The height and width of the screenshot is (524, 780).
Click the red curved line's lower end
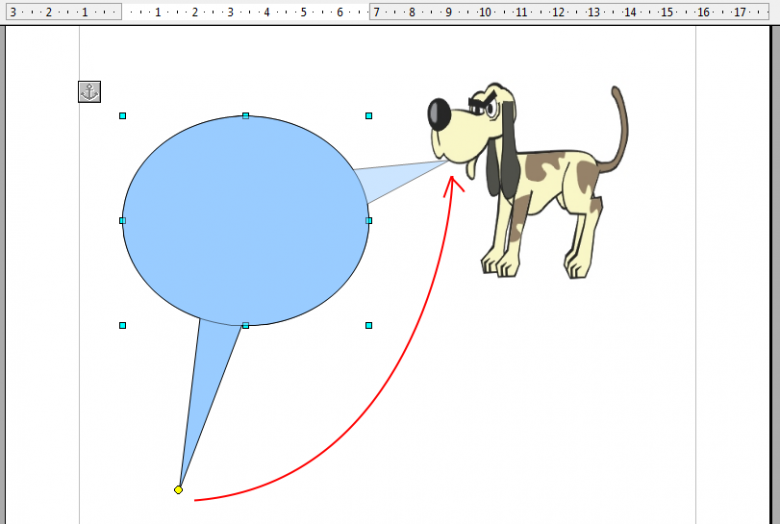click(197, 499)
